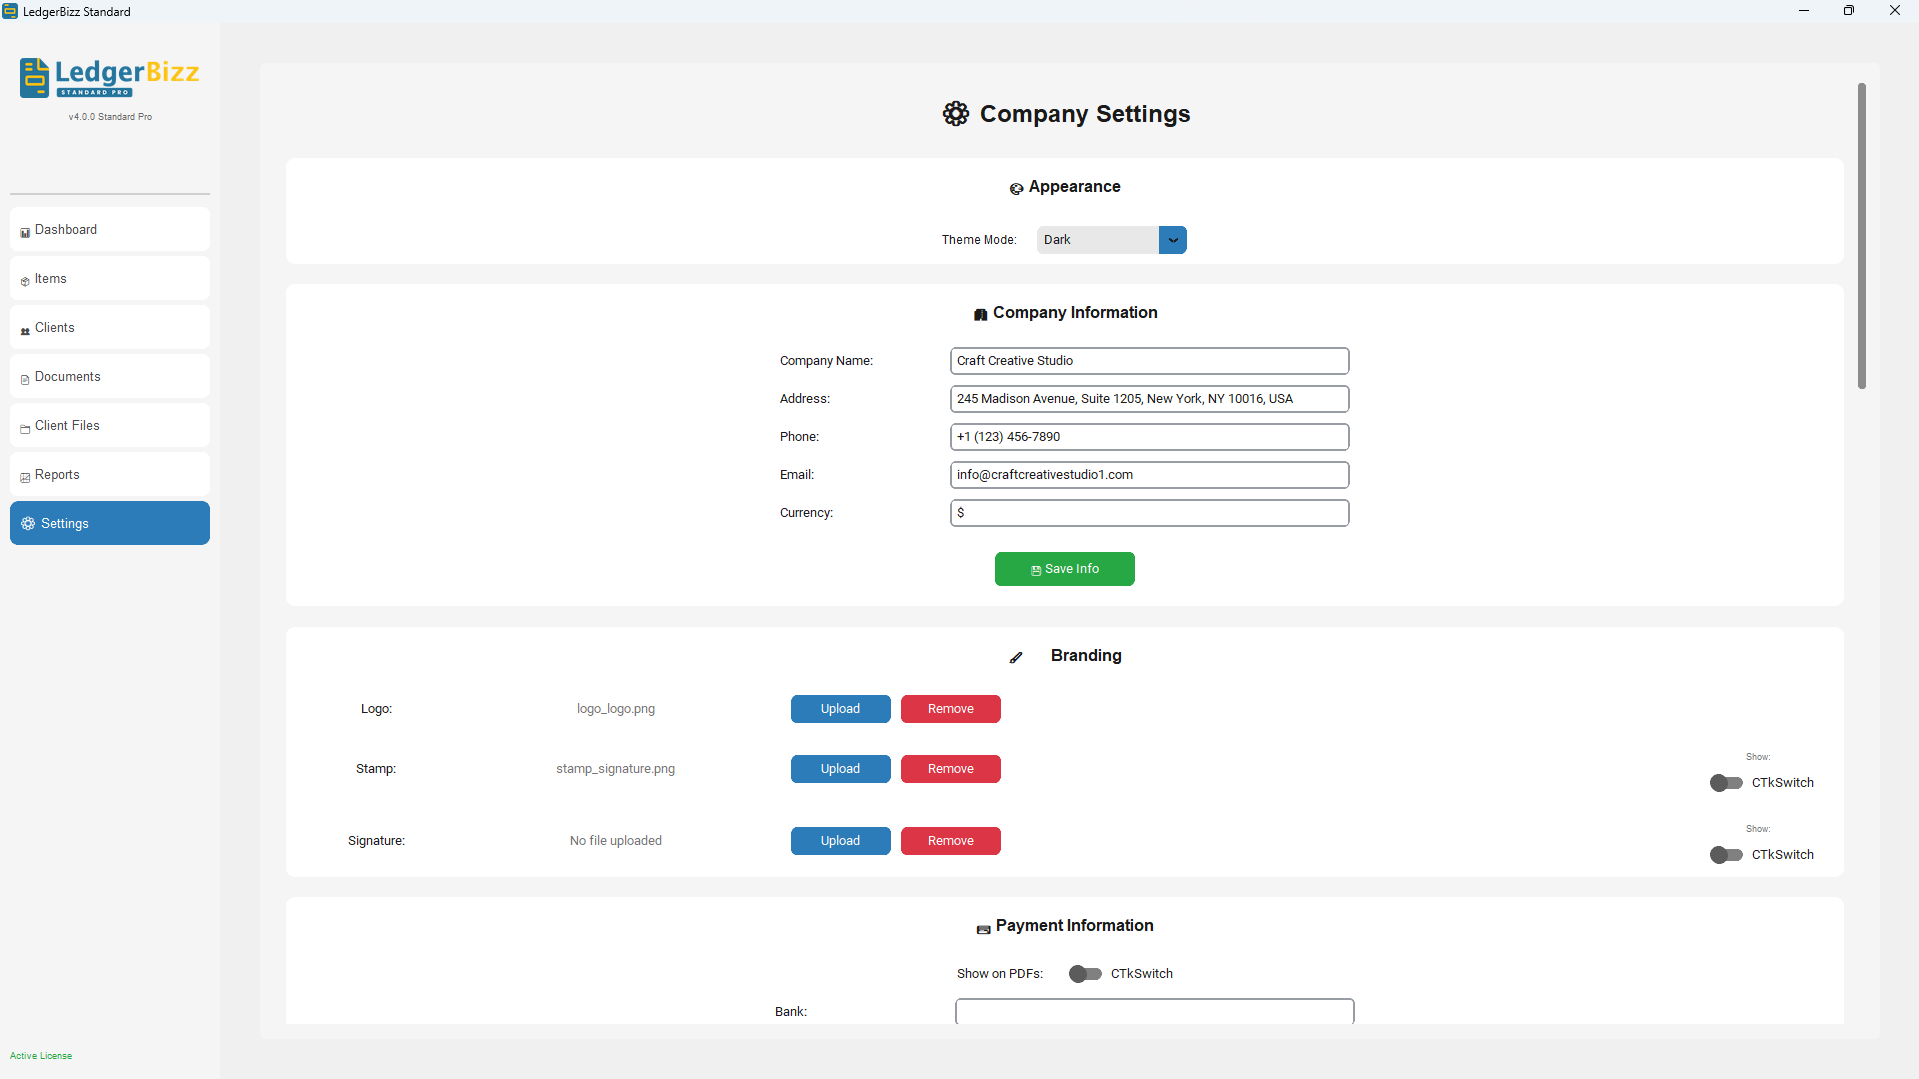
Task: Click the LedgerBizz logo in the sidebar
Action: 110,78
